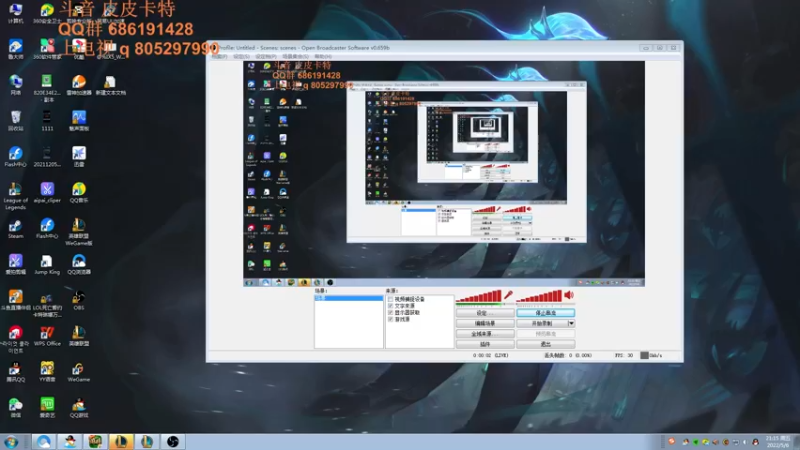Adjust the desktop audio volume bar
Image resolution: width=800 pixels, height=450 pixels.
point(539,296)
